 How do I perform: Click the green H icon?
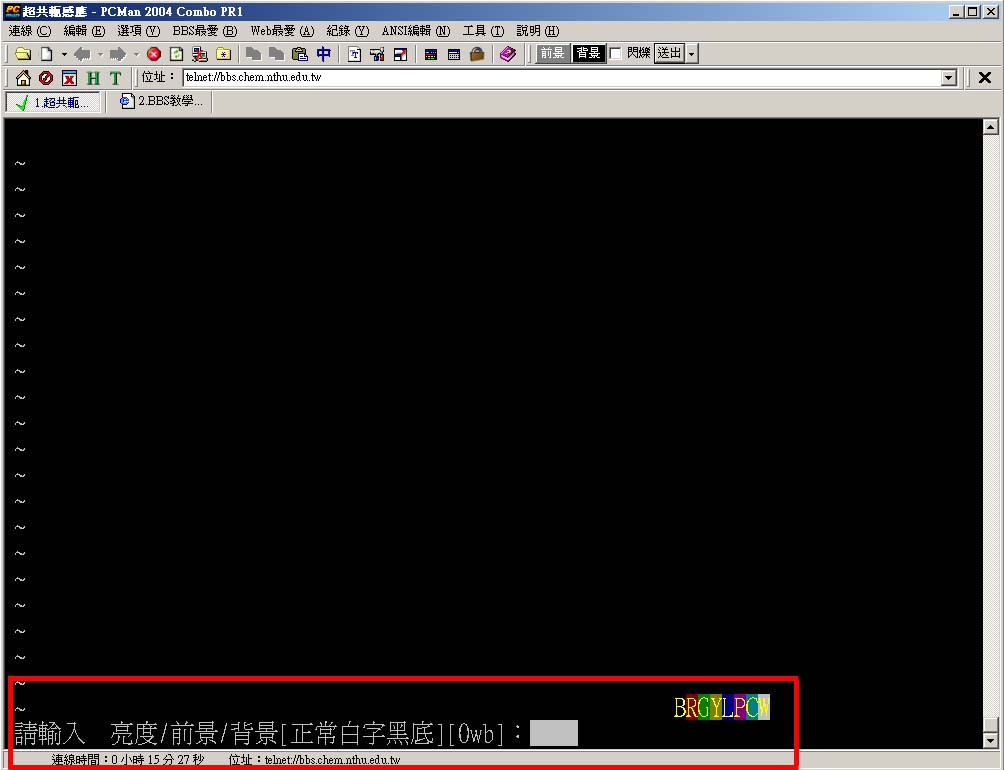pyautogui.click(x=93, y=78)
